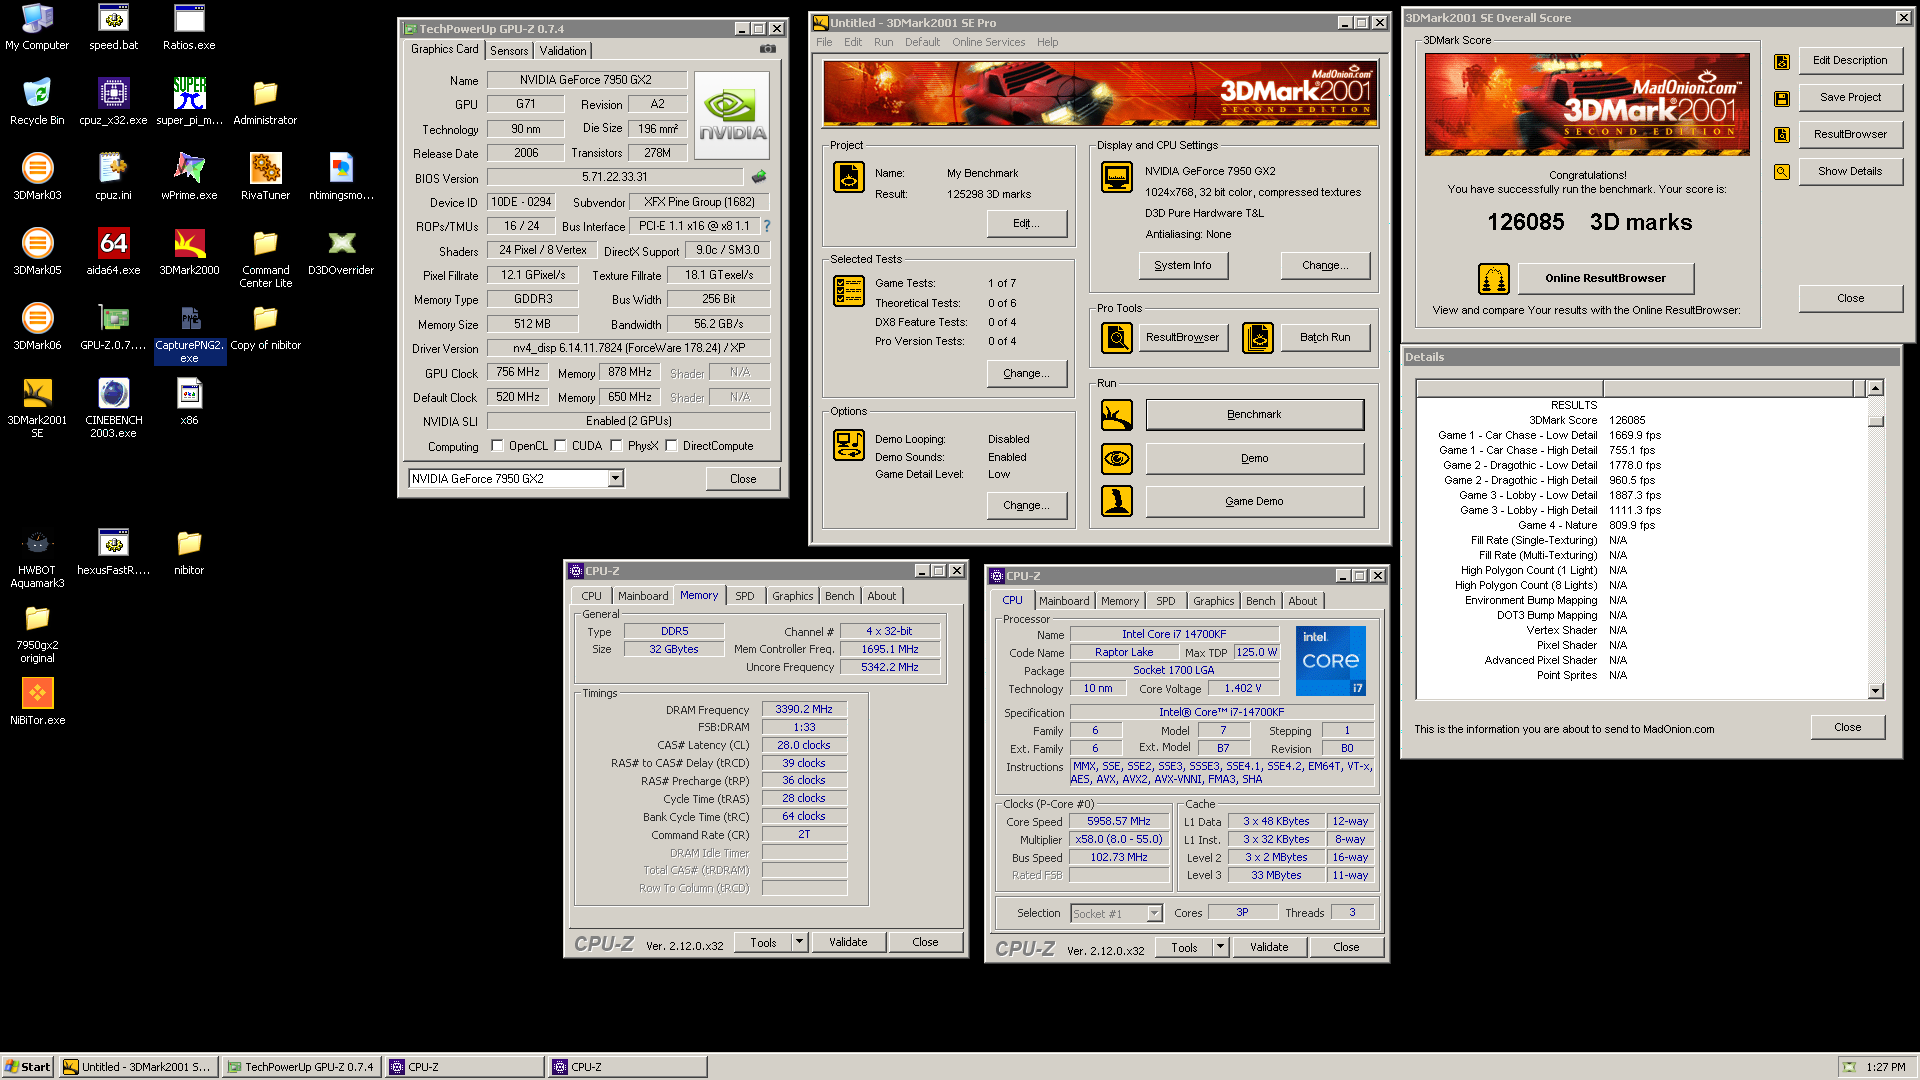Enable the DirectCompute checkbox in GPU-Z
This screenshot has height=1080, width=1920.
[671, 446]
